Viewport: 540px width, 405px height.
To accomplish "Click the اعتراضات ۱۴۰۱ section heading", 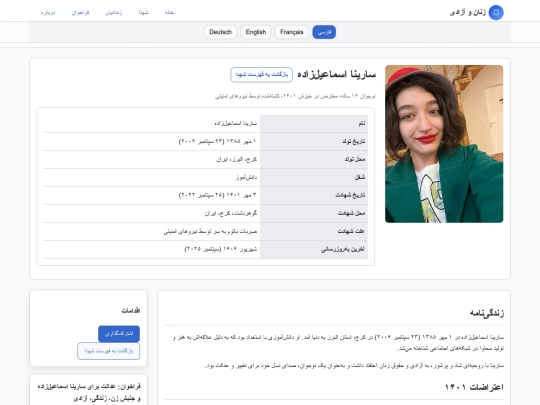I will coord(474,387).
